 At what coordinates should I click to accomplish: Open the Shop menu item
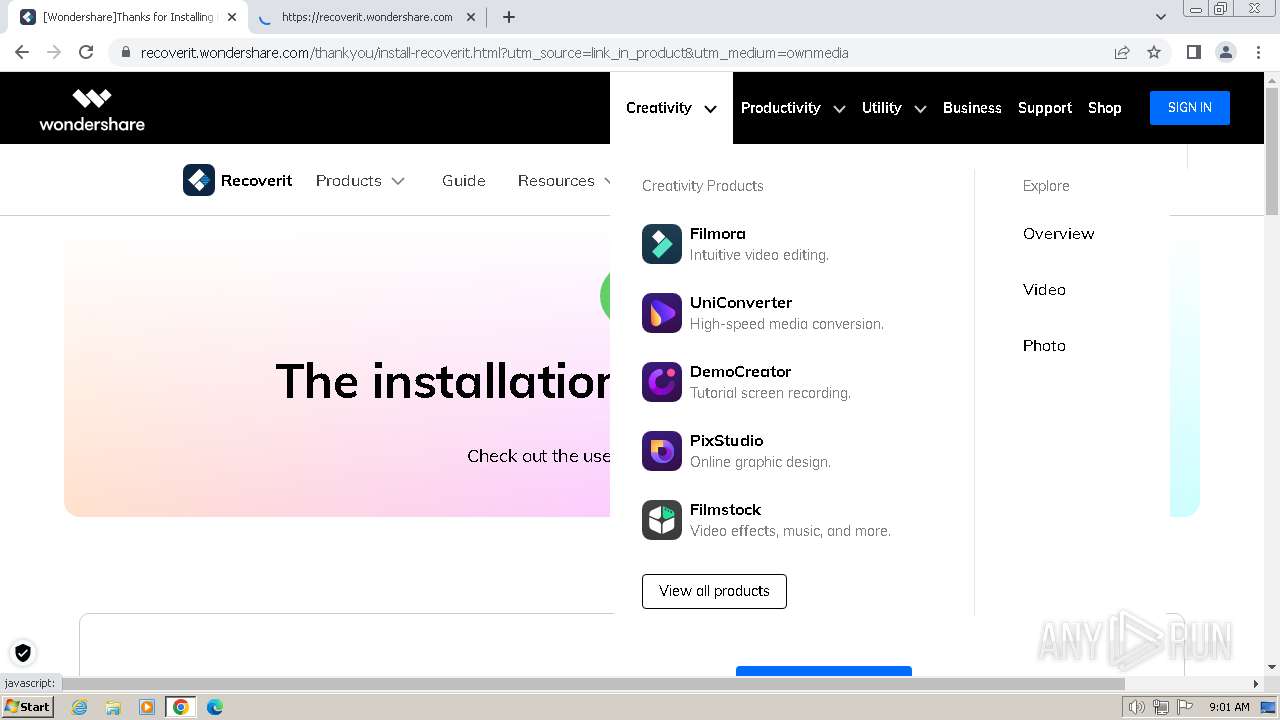click(x=1105, y=108)
